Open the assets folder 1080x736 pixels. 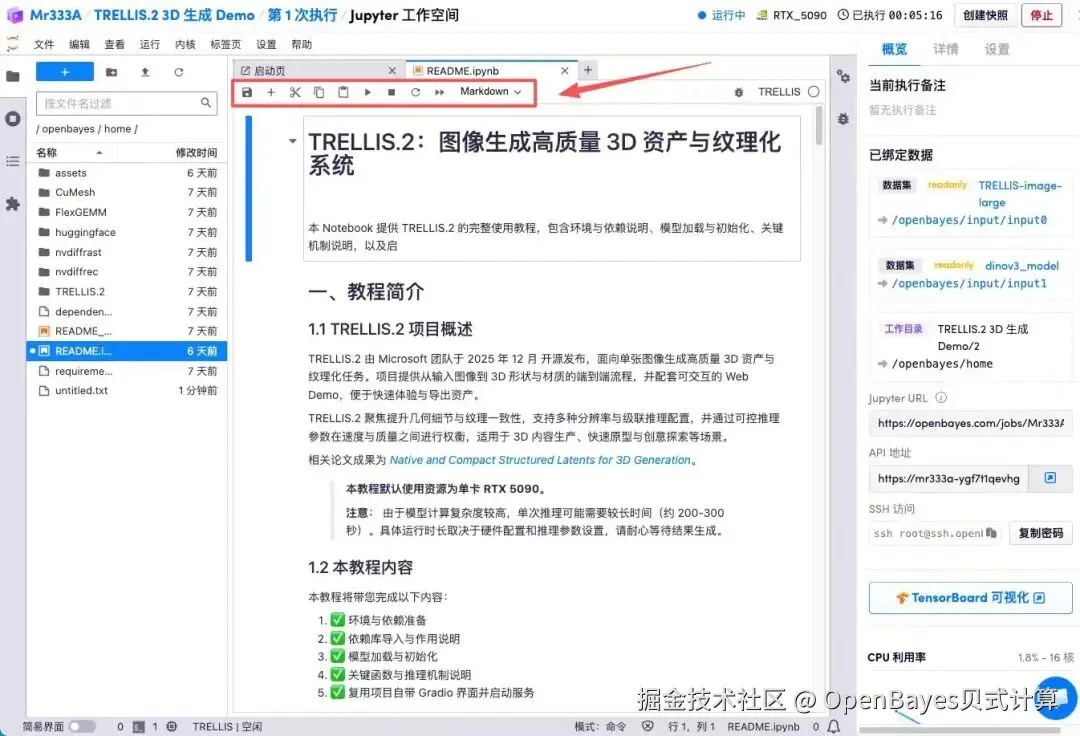126,173
